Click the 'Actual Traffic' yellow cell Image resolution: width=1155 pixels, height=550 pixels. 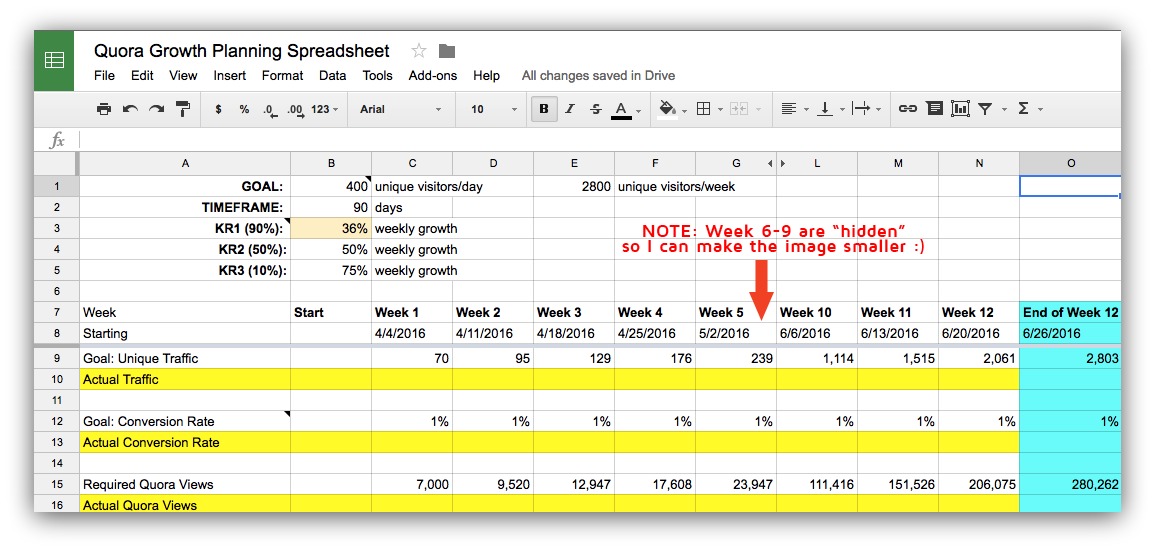(185, 379)
